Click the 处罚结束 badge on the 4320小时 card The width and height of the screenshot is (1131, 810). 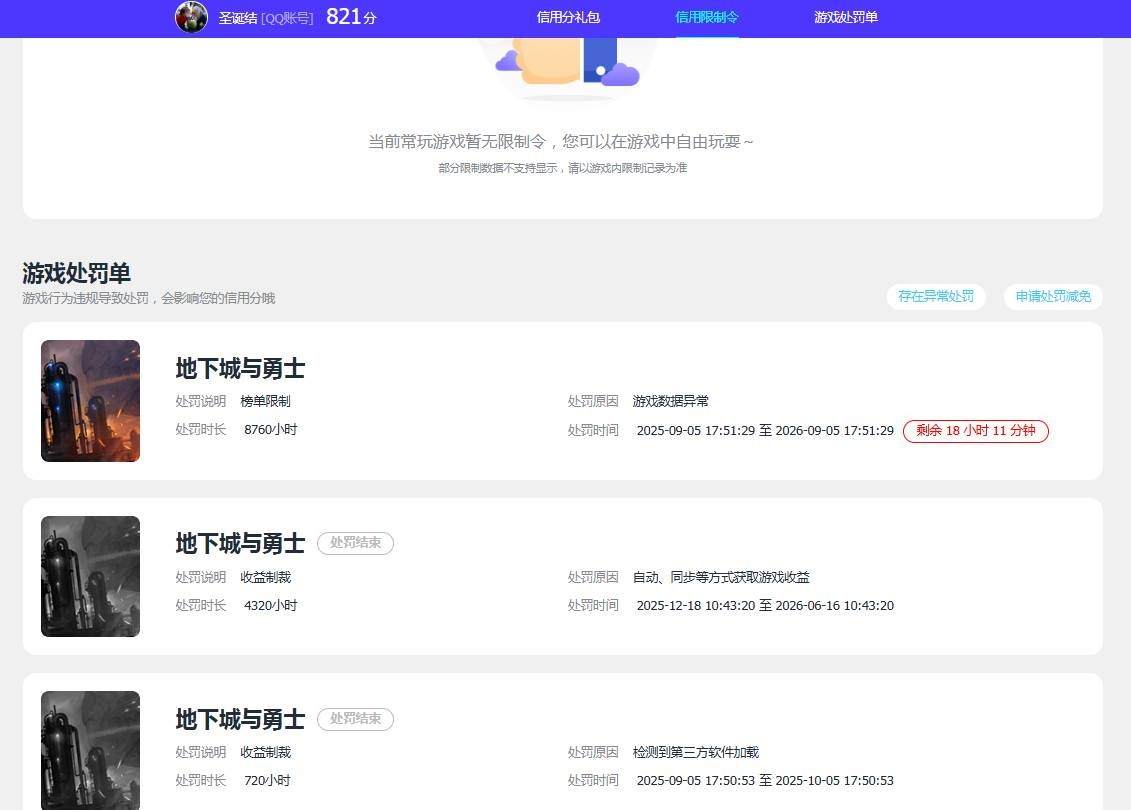pos(356,543)
